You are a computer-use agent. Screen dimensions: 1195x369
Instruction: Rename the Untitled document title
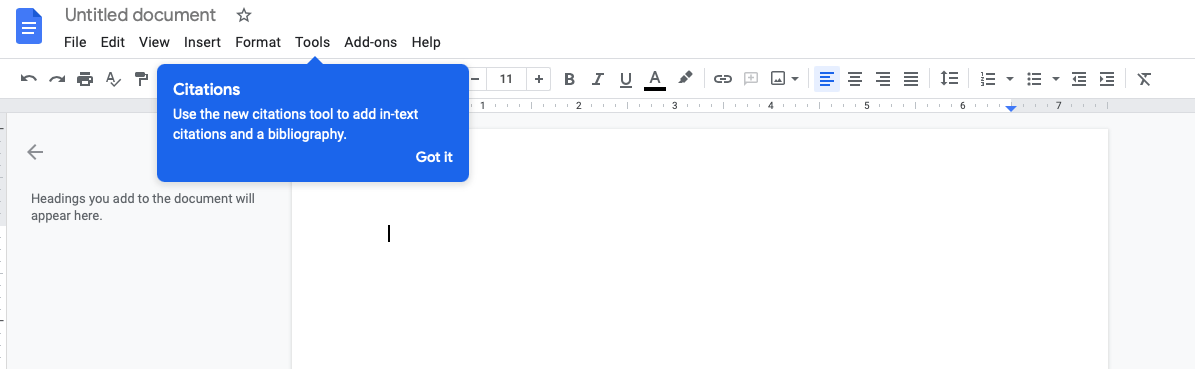click(x=140, y=14)
